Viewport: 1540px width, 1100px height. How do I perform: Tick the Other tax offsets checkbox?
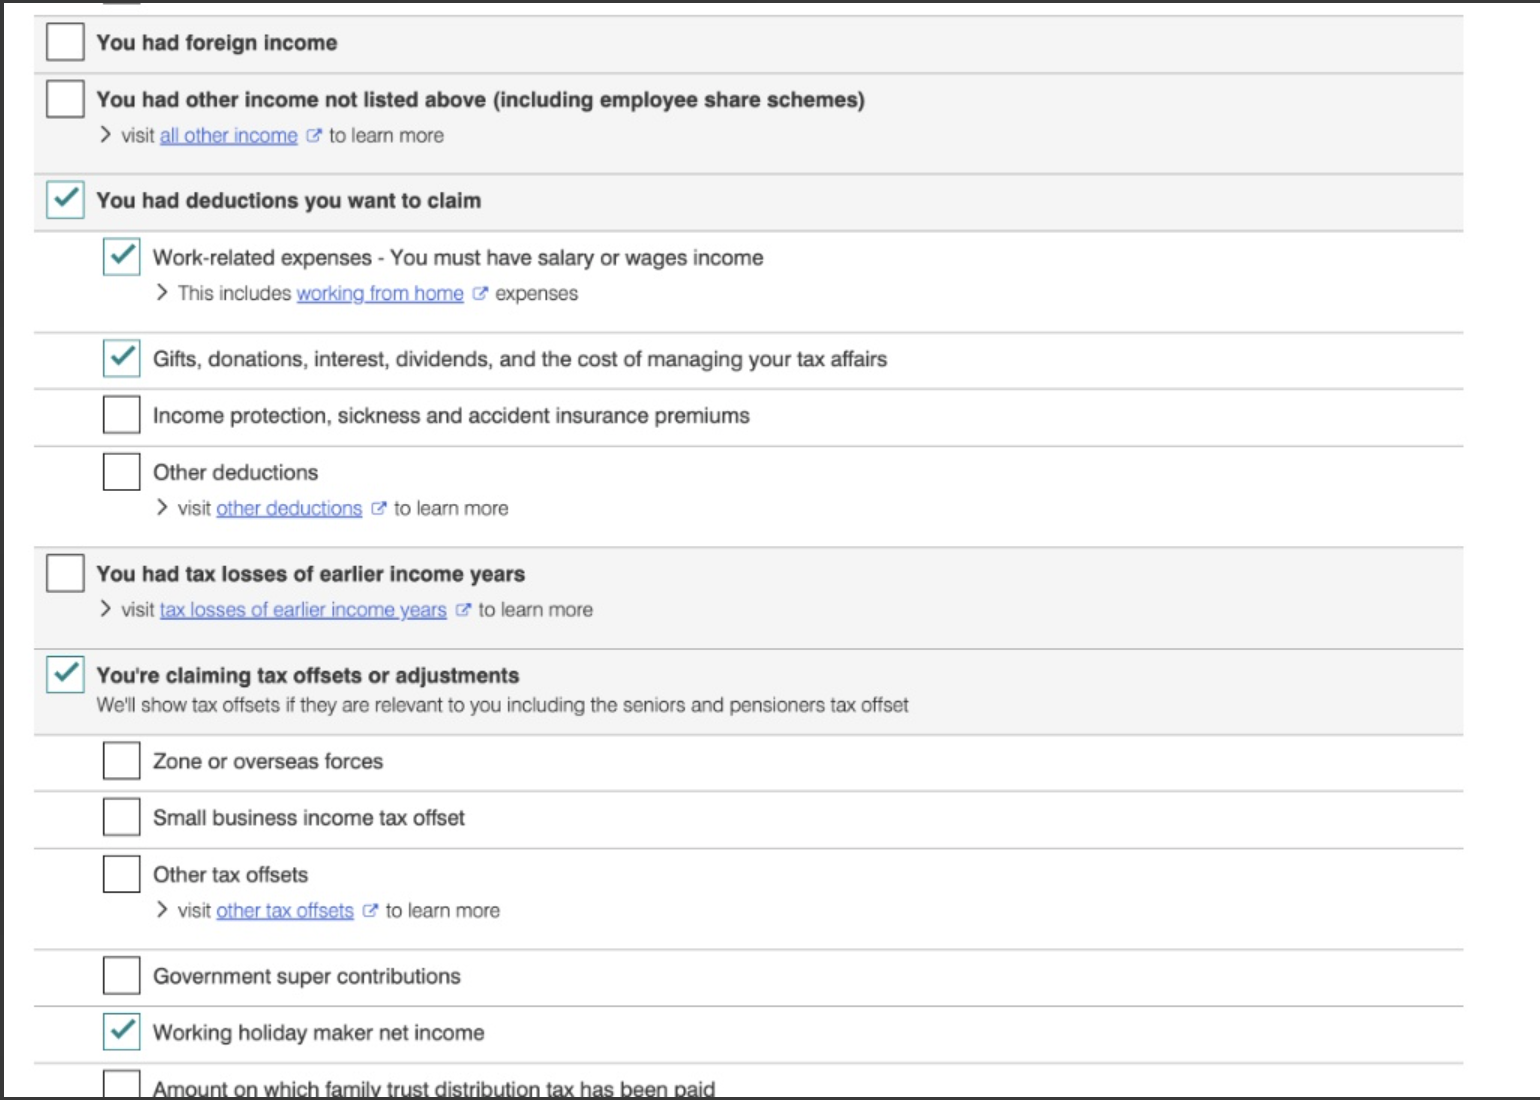pyautogui.click(x=122, y=874)
